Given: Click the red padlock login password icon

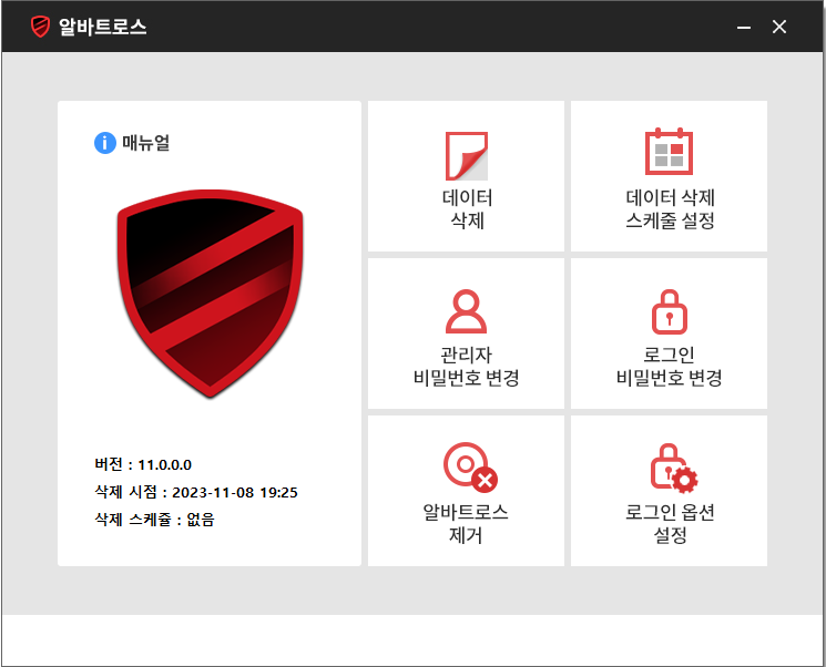Looking at the screenshot, I should pyautogui.click(x=668, y=311).
